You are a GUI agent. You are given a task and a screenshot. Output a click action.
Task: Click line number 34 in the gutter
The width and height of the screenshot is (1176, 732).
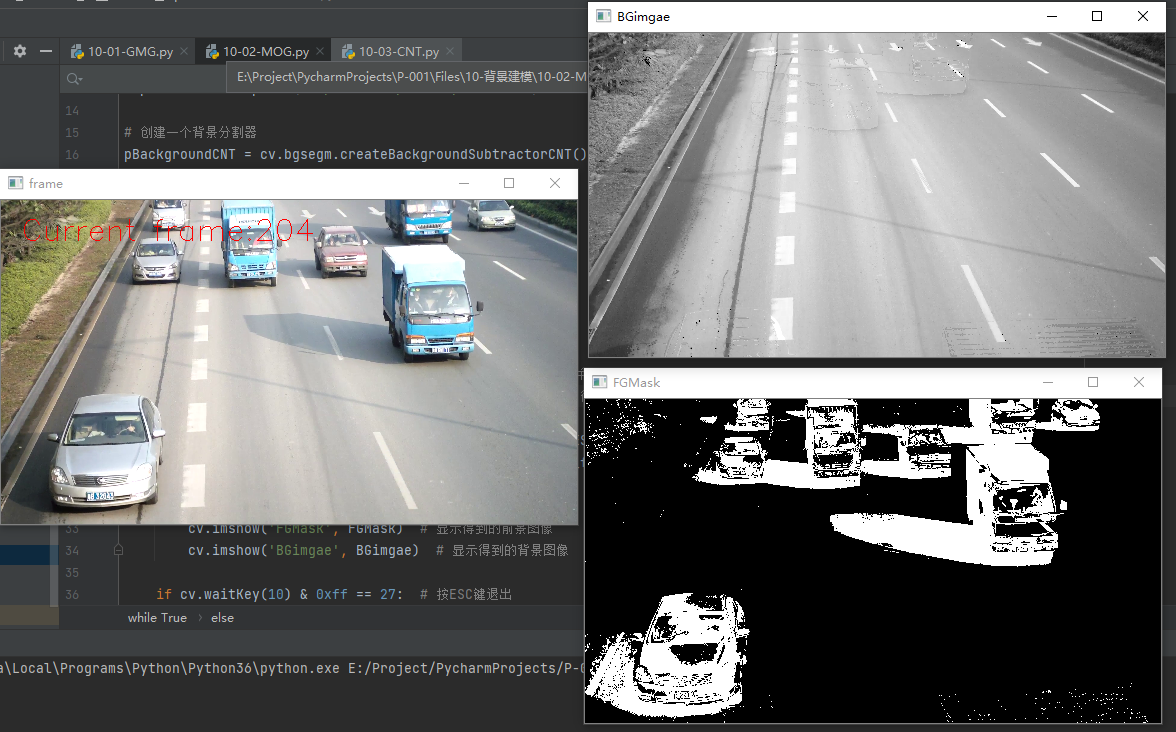tap(72, 550)
